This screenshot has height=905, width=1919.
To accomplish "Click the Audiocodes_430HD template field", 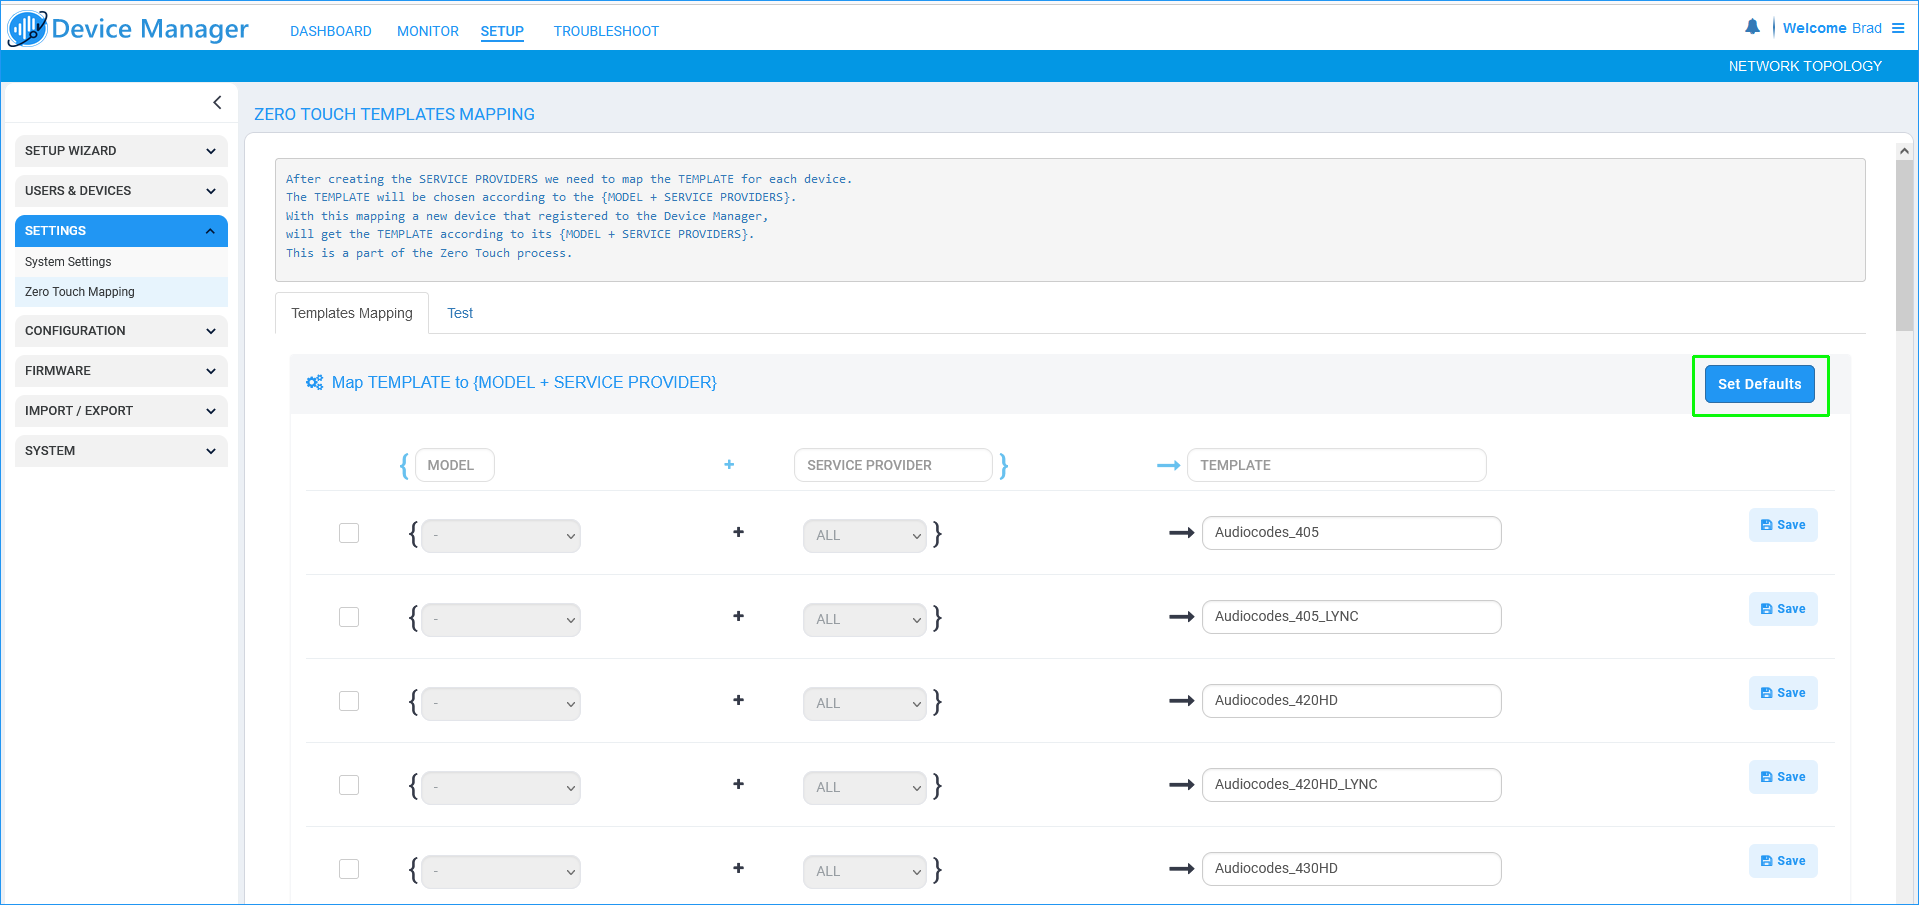I will (1351, 869).
